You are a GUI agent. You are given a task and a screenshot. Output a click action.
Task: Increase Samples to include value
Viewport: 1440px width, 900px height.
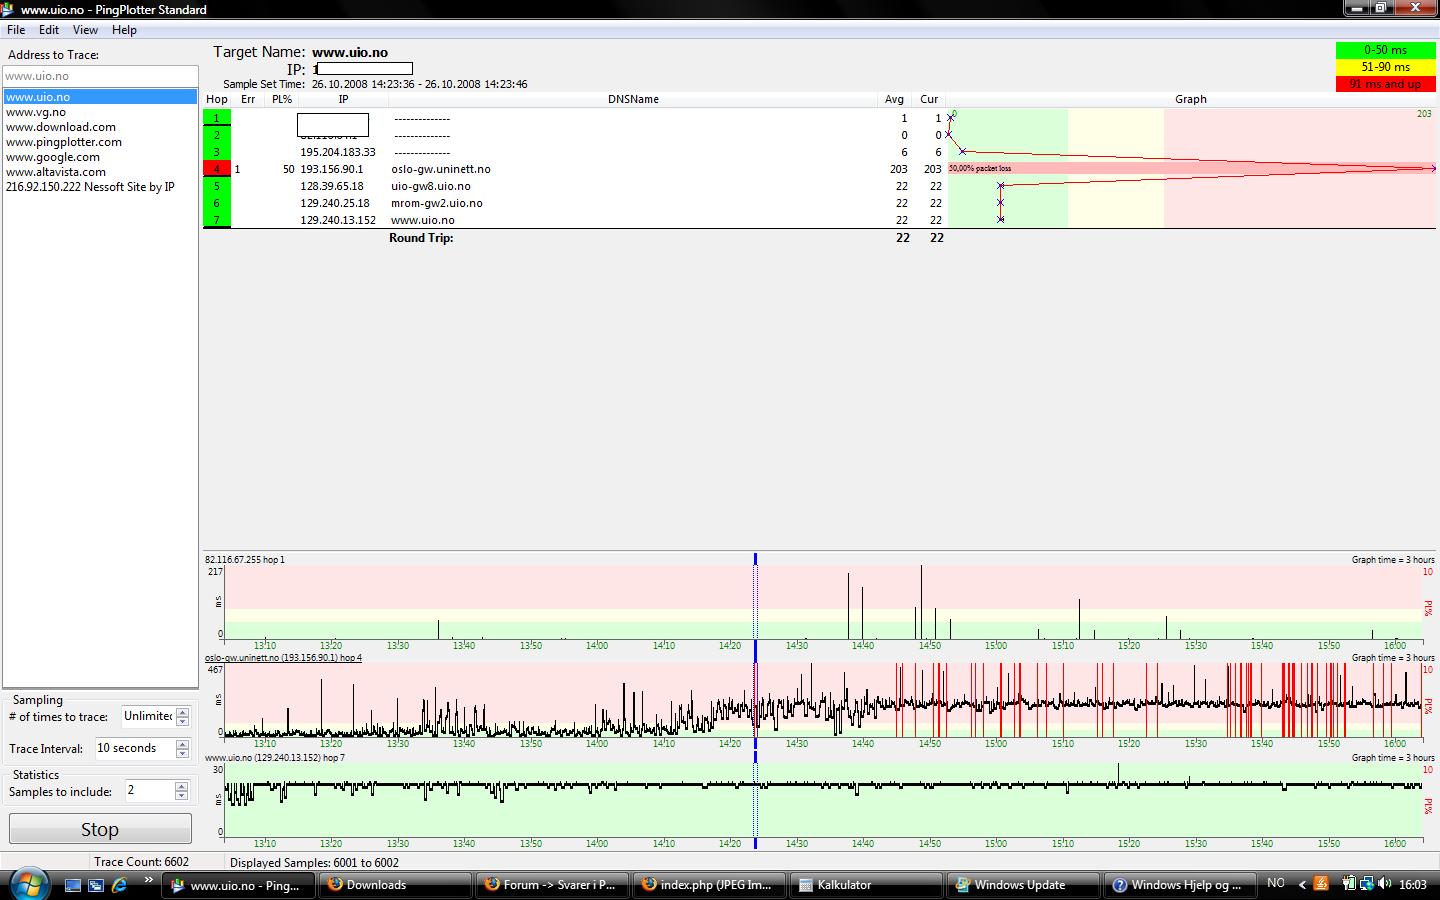pos(181,787)
